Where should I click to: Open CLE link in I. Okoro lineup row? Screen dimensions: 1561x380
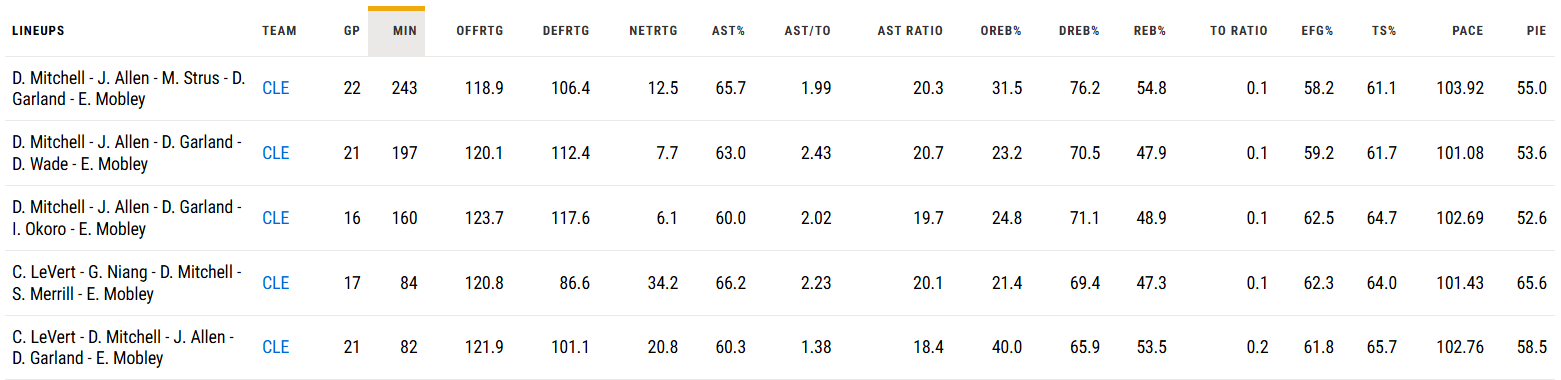pyautogui.click(x=276, y=218)
